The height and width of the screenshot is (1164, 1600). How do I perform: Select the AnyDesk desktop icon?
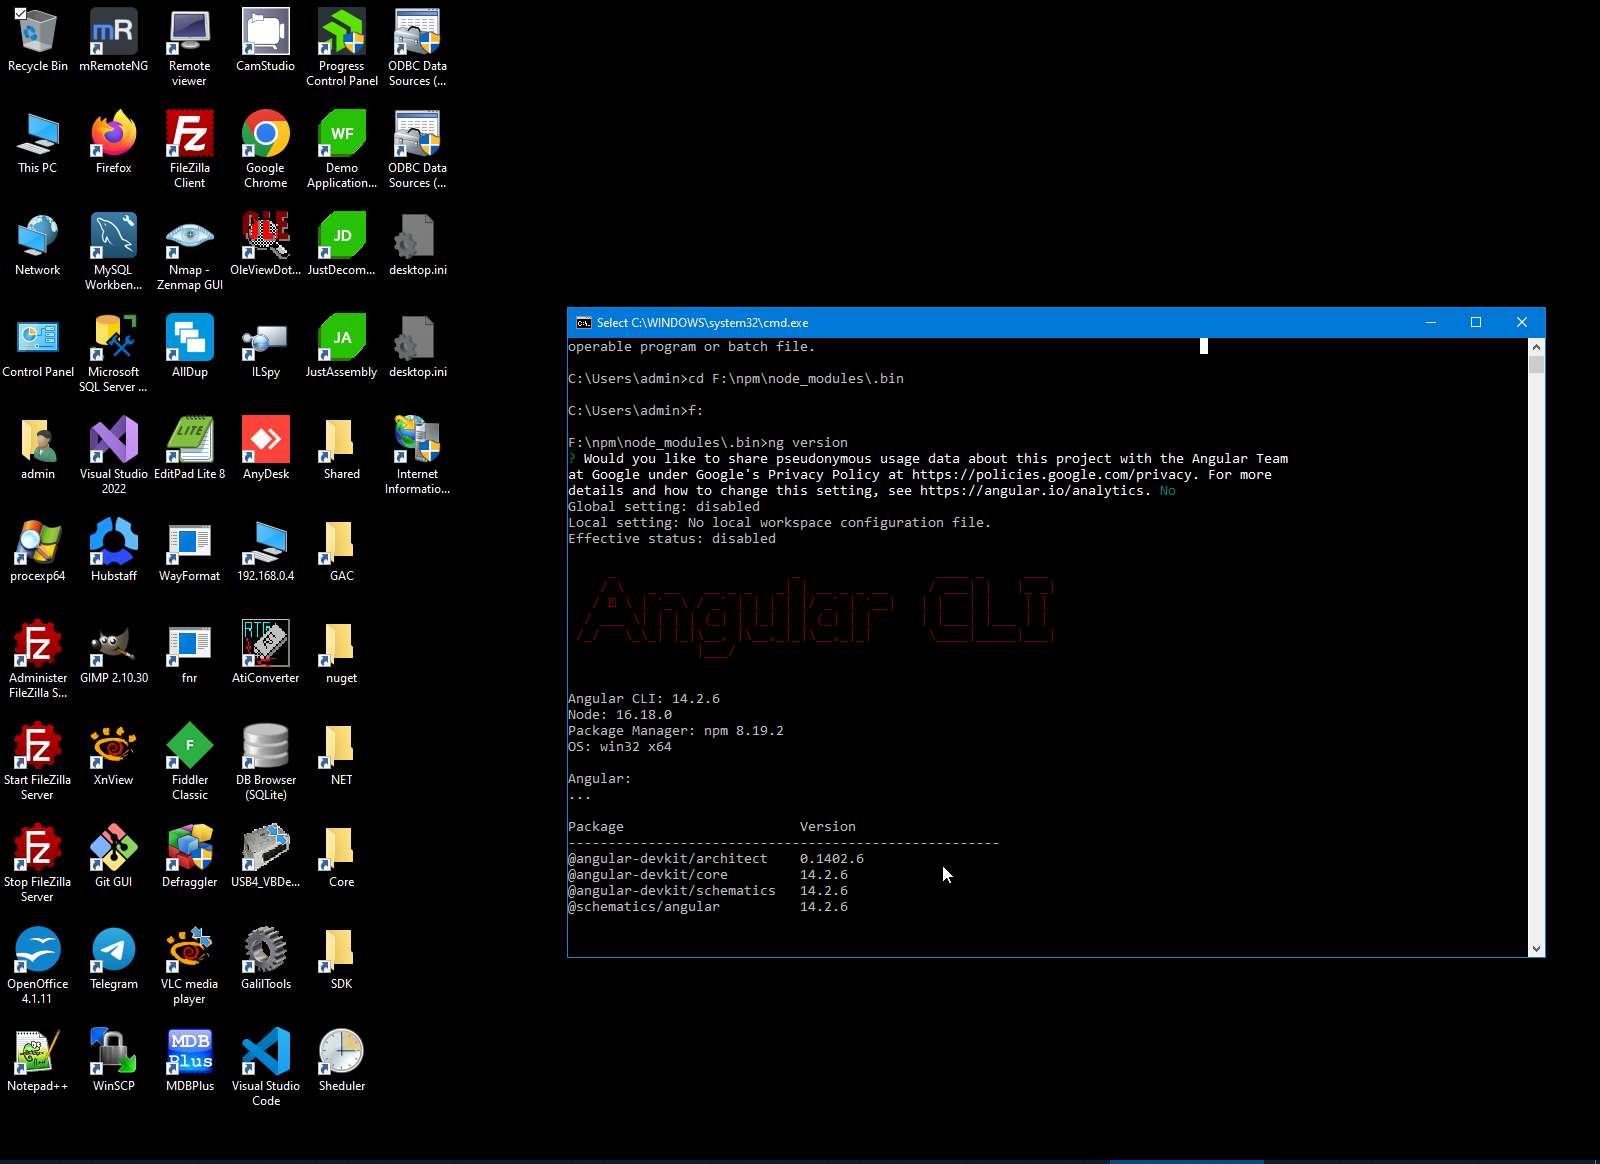(265, 448)
